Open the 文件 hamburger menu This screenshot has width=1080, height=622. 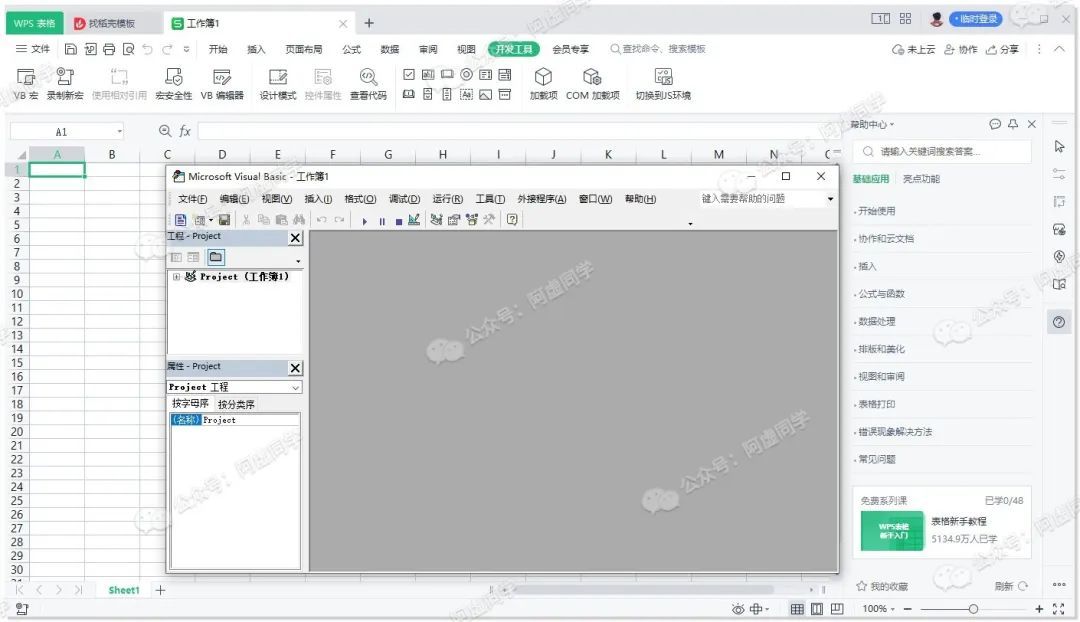tap(32, 49)
